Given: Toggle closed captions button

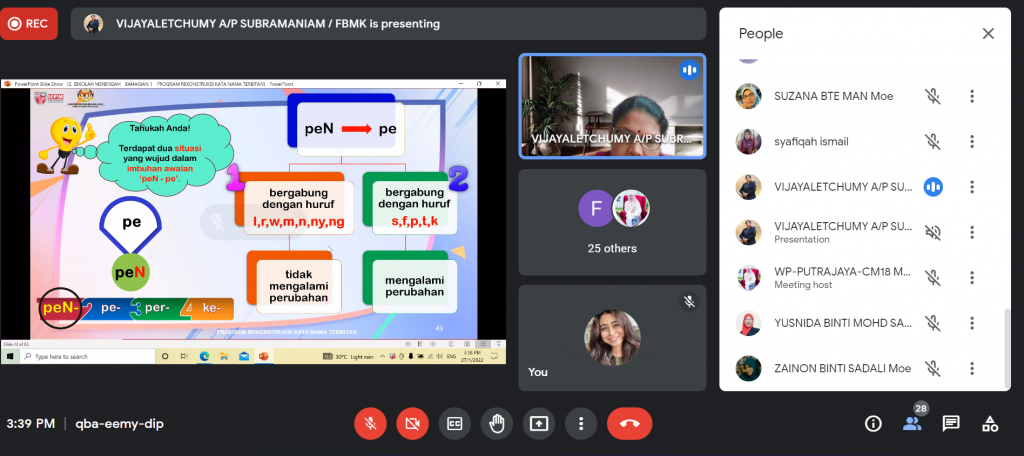Looking at the screenshot, I should click(453, 423).
